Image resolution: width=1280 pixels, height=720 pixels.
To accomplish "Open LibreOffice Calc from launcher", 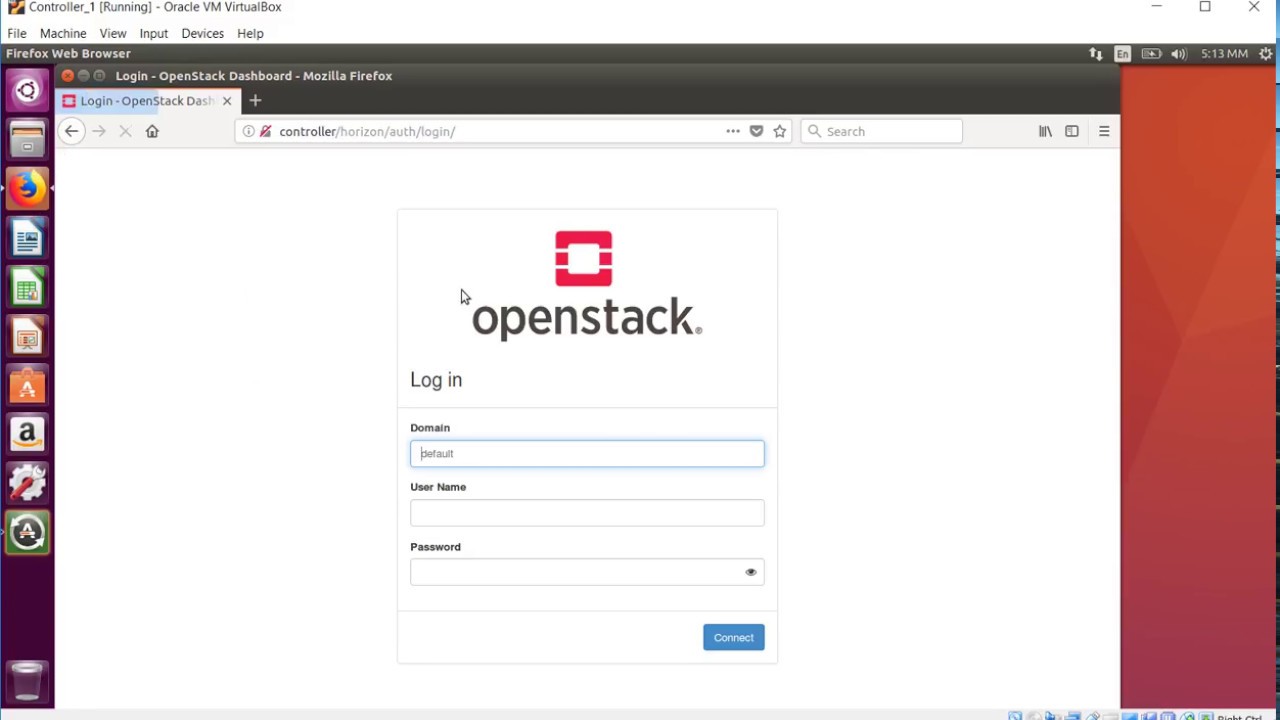I will click(27, 289).
